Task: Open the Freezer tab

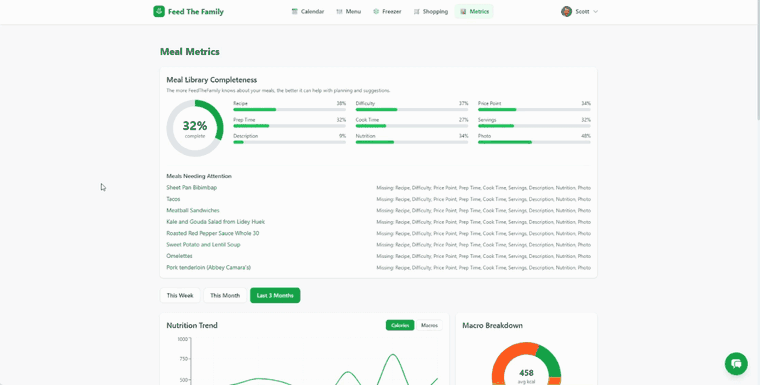Action: pos(387,12)
